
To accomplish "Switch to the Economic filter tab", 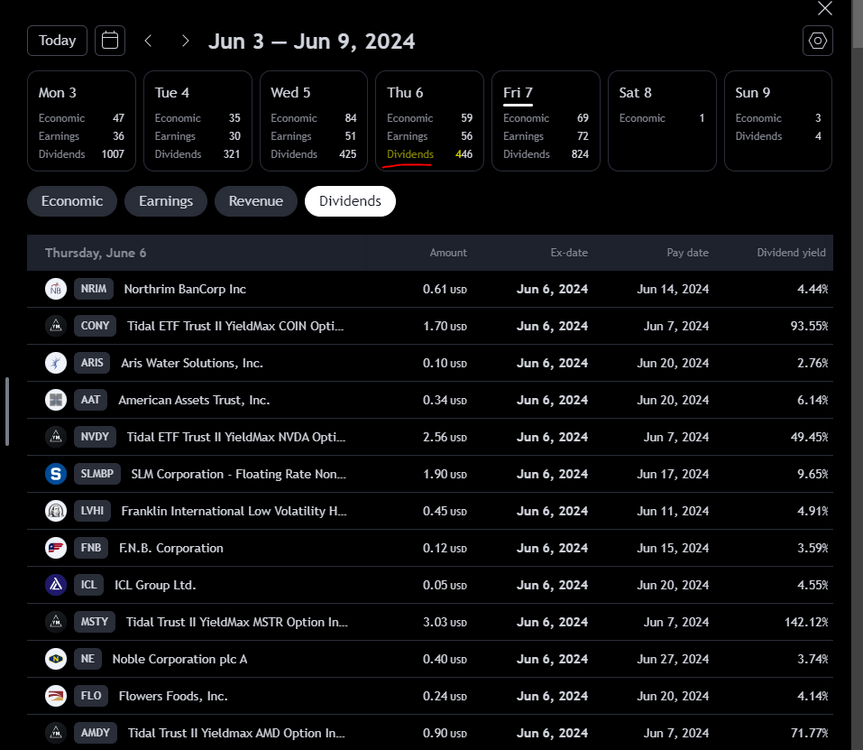I will (72, 201).
